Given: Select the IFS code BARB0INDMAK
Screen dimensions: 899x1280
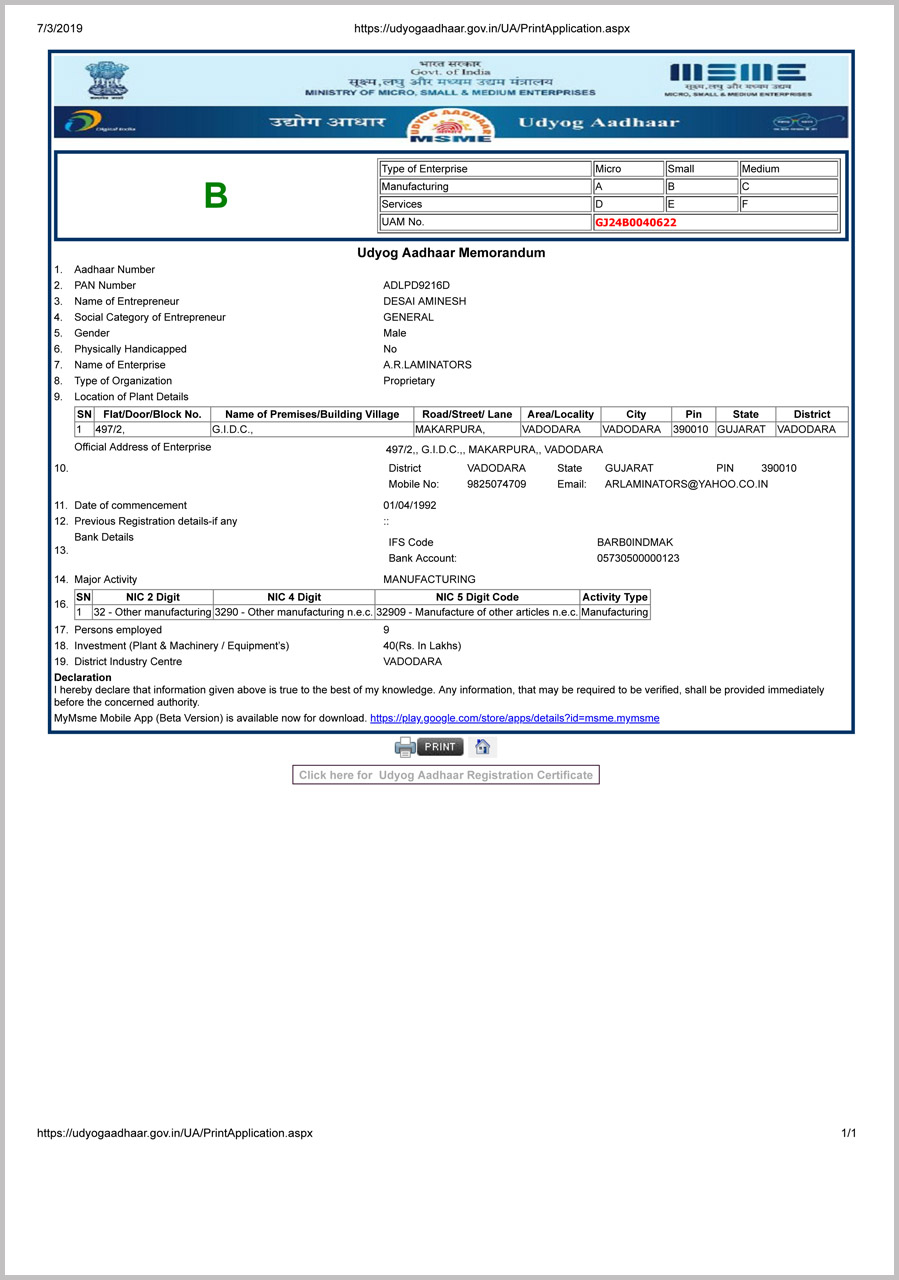Looking at the screenshot, I should pyautogui.click(x=635, y=542).
